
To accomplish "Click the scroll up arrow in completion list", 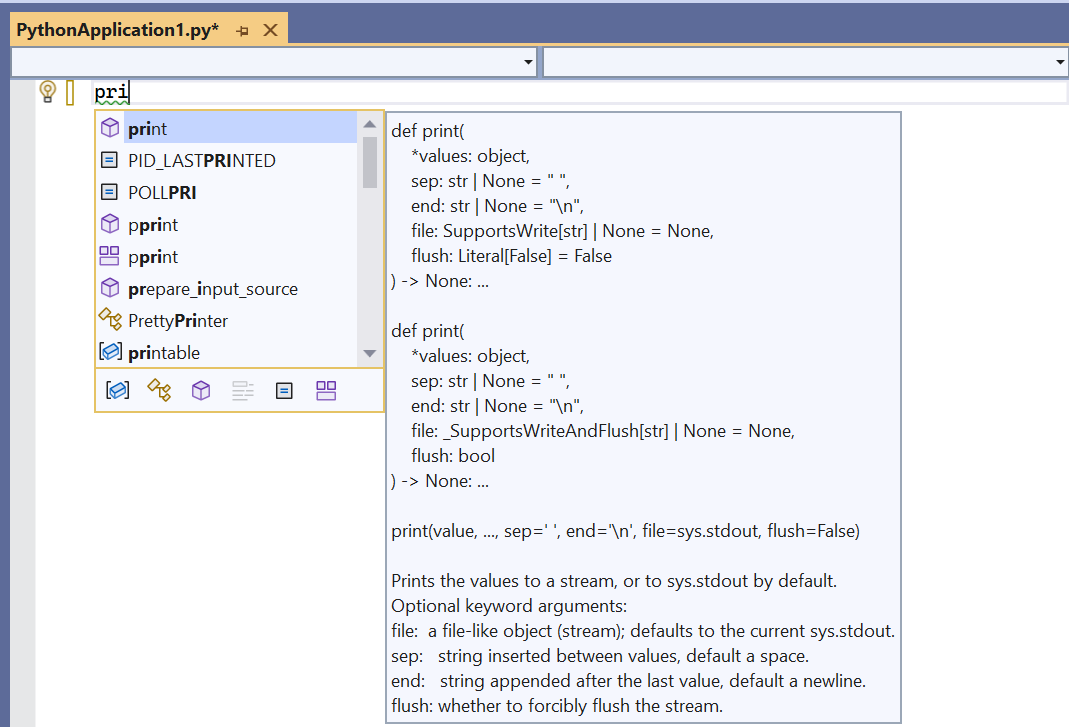I will (x=370, y=124).
